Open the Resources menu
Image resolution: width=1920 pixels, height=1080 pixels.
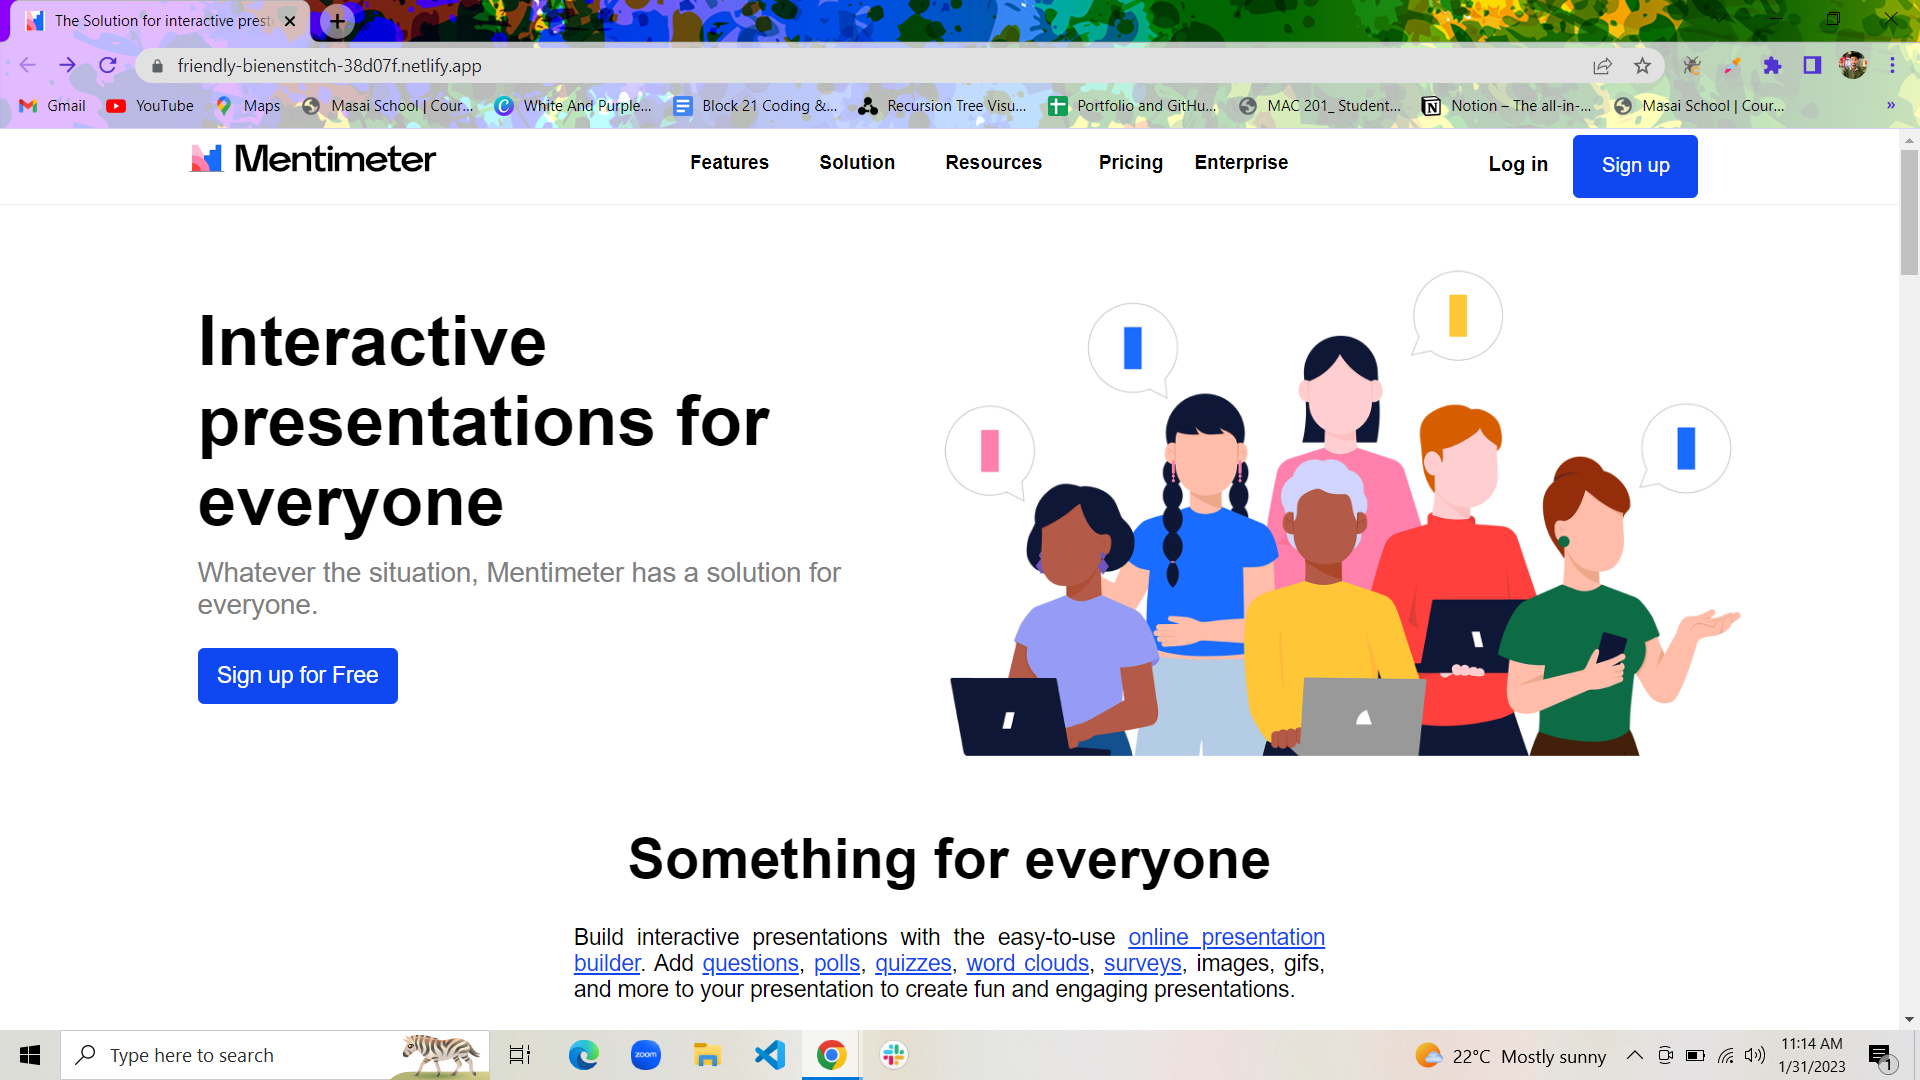(x=993, y=162)
